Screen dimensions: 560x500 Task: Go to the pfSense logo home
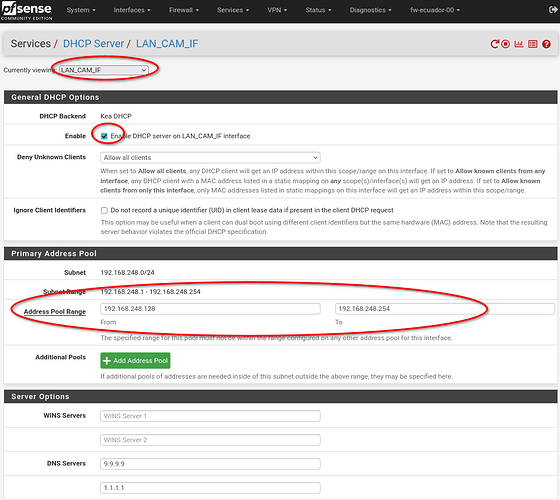[26, 11]
